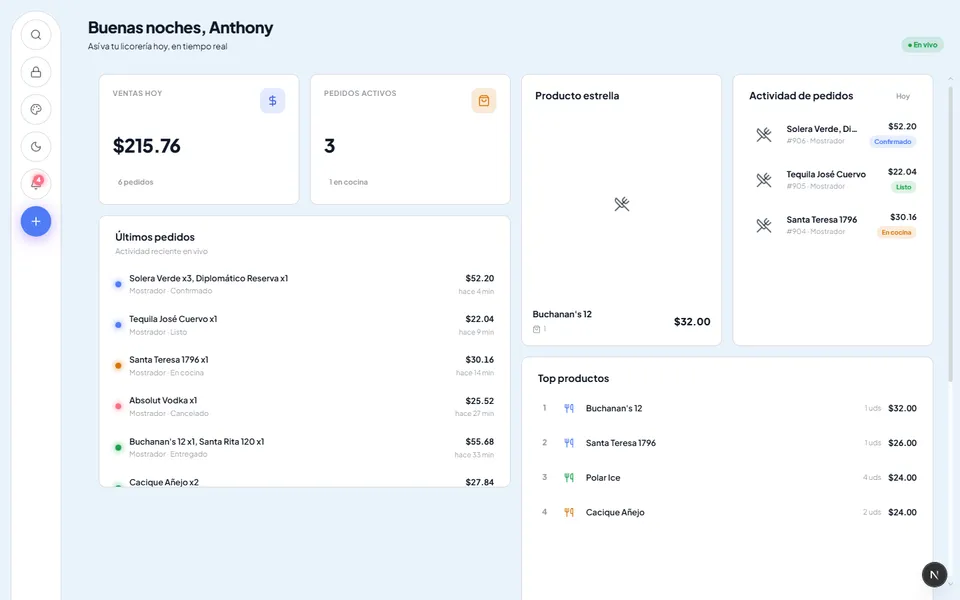Open the Buchanan's 12 x1, Santa Rita 120 order
Viewport: 960px width, 600px height.
click(x=304, y=448)
